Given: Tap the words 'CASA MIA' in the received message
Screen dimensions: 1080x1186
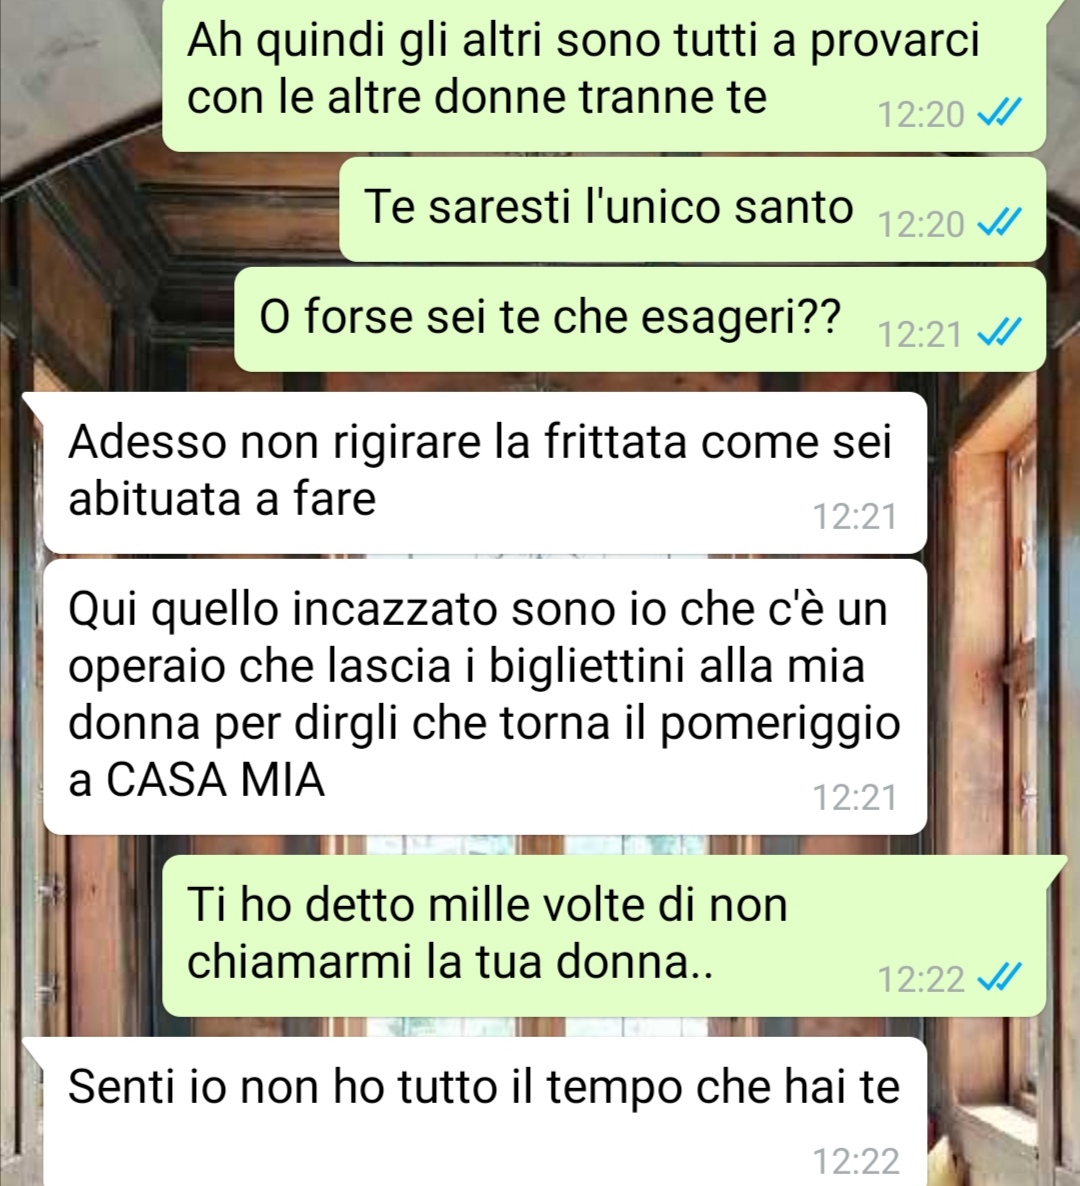Looking at the screenshot, I should [x=216, y=780].
